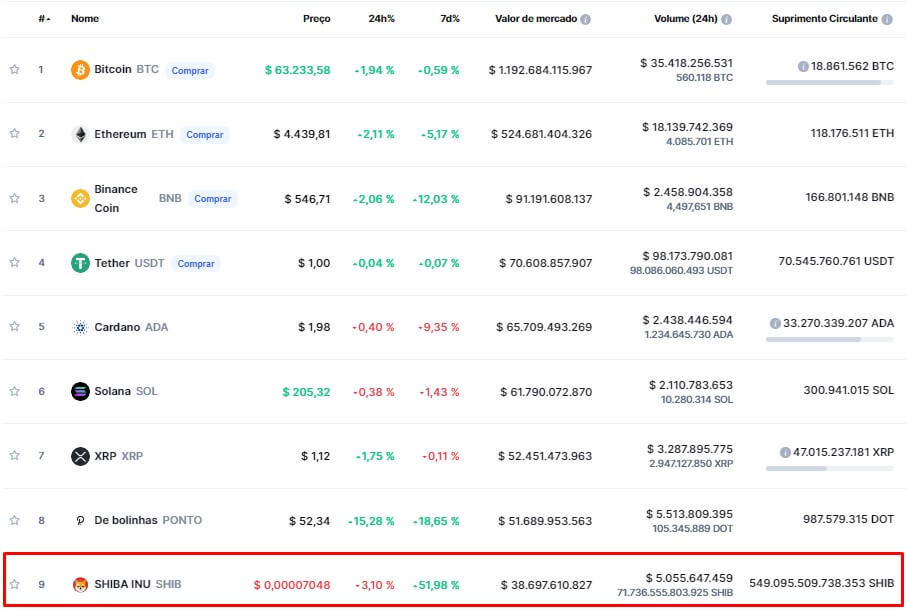This screenshot has height=612, width=907.
Task: Click supply 549.095.509.738.353 SHIB
Action: [x=821, y=583]
